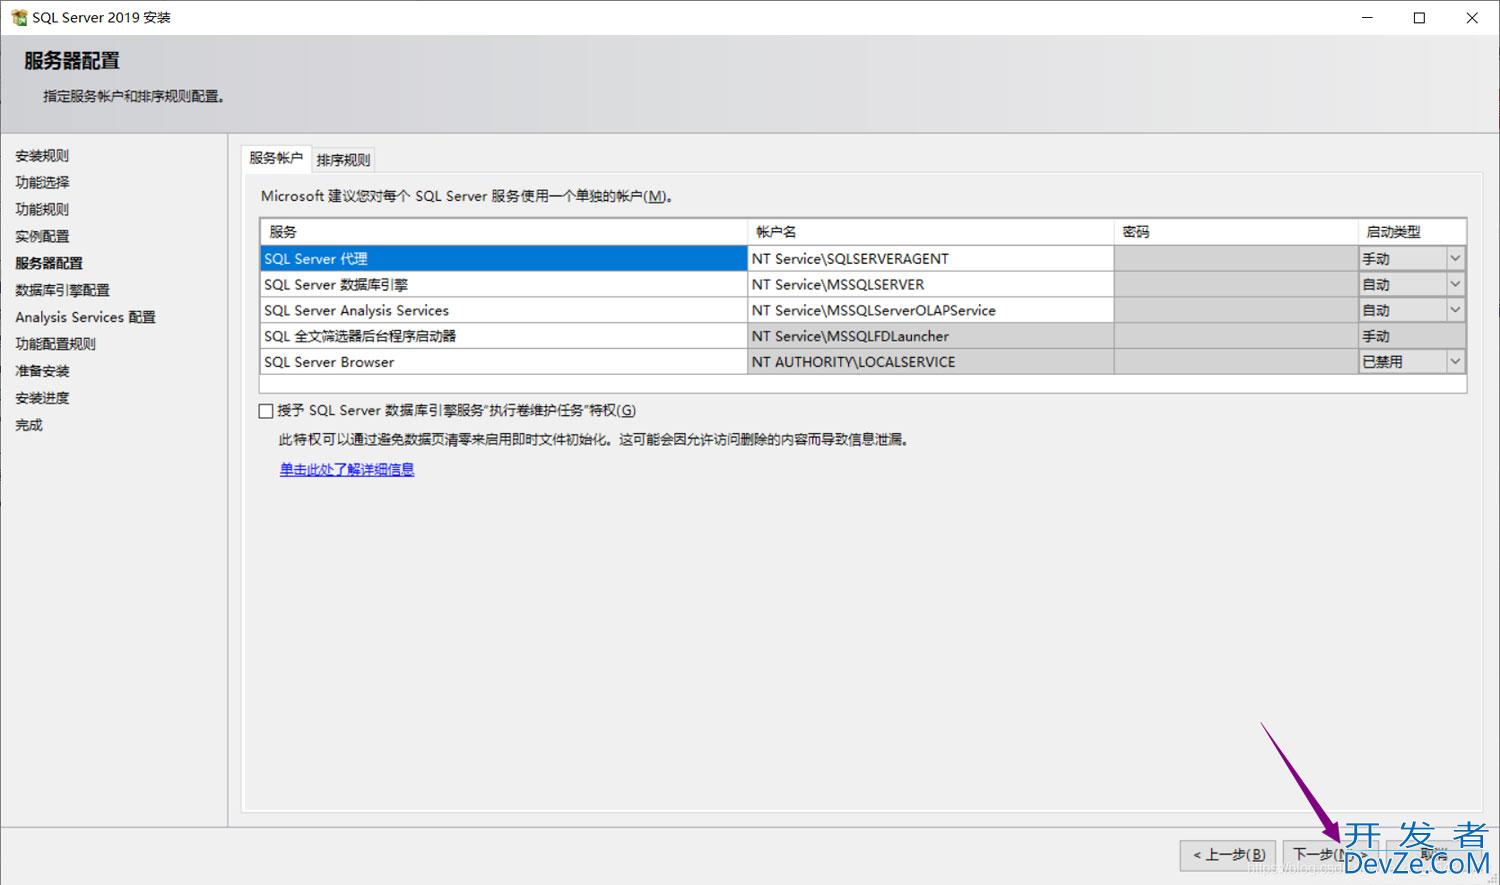Open the 排序规则 tab
This screenshot has height=885, width=1500.
pos(343,160)
